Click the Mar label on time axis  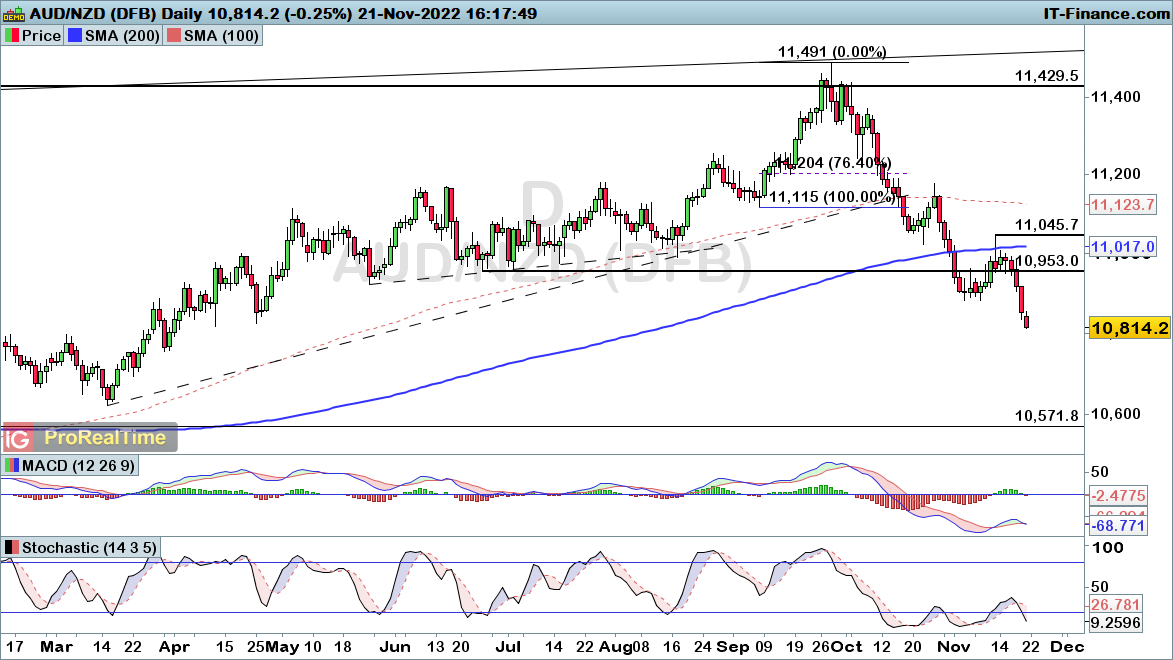click(x=56, y=647)
